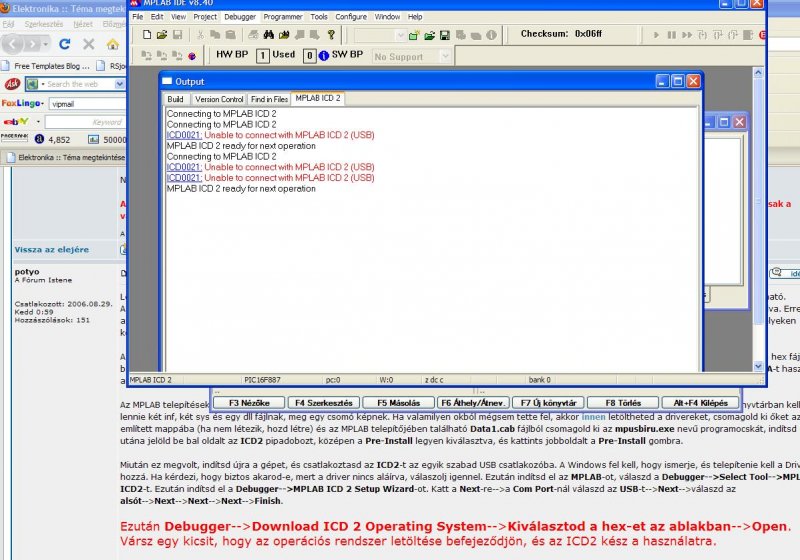The height and width of the screenshot is (560, 800).
Task: Open file using yellow folder toolbar icon
Action: 162,35
